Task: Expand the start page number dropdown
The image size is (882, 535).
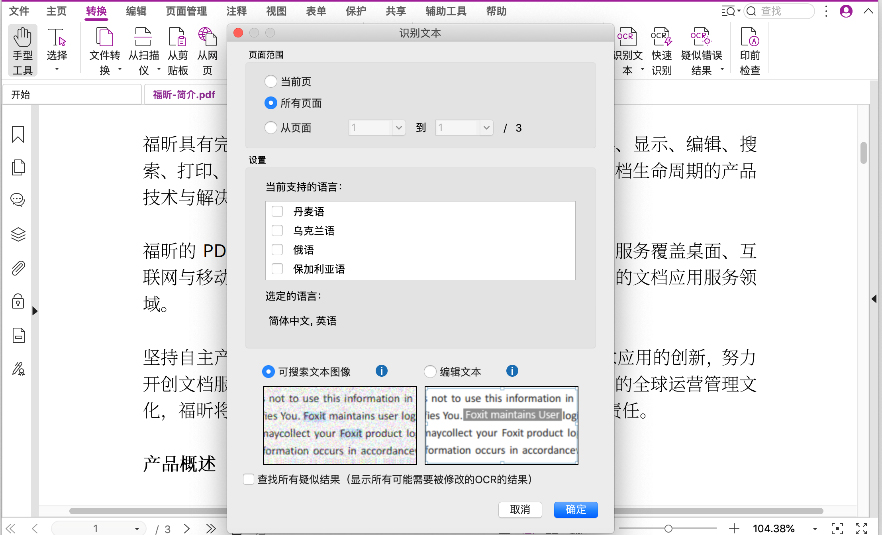Action: pyautogui.click(x=398, y=128)
